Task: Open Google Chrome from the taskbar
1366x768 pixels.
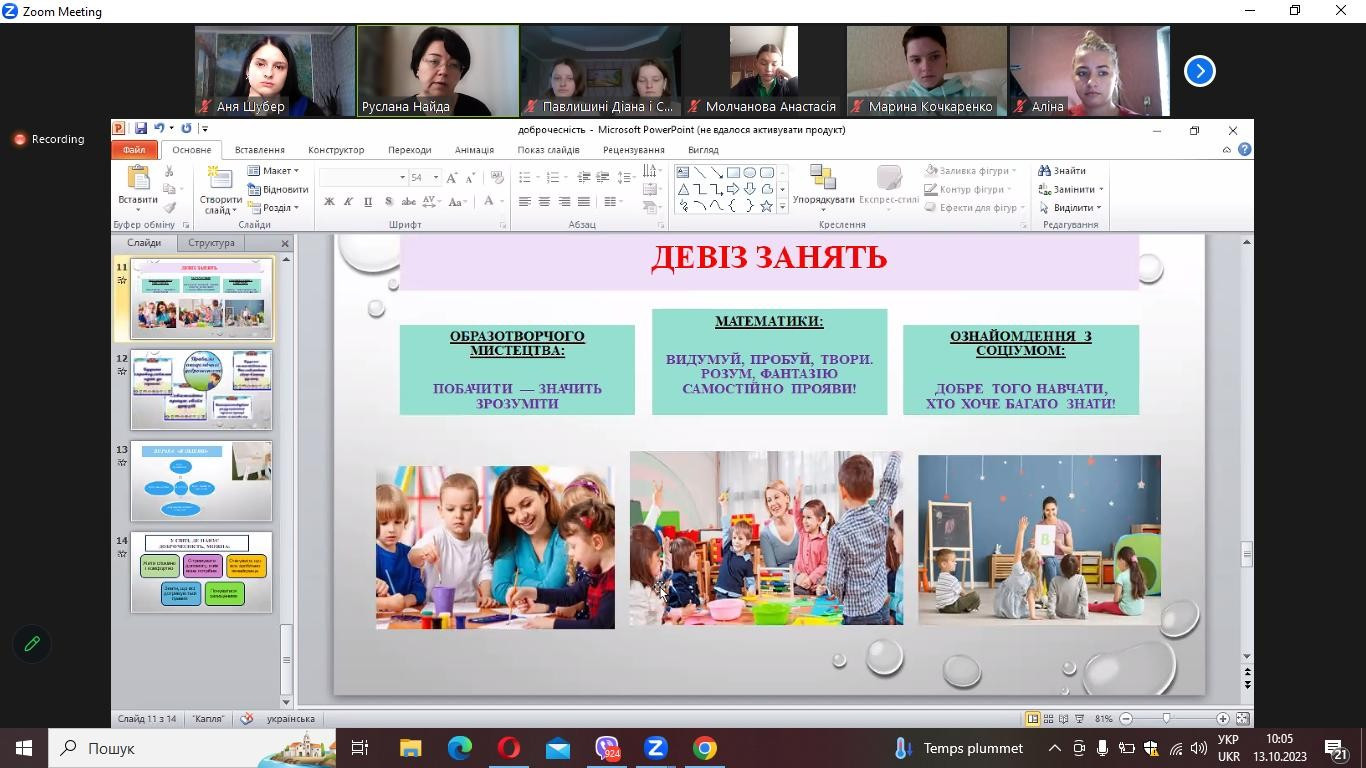Action: pos(705,748)
